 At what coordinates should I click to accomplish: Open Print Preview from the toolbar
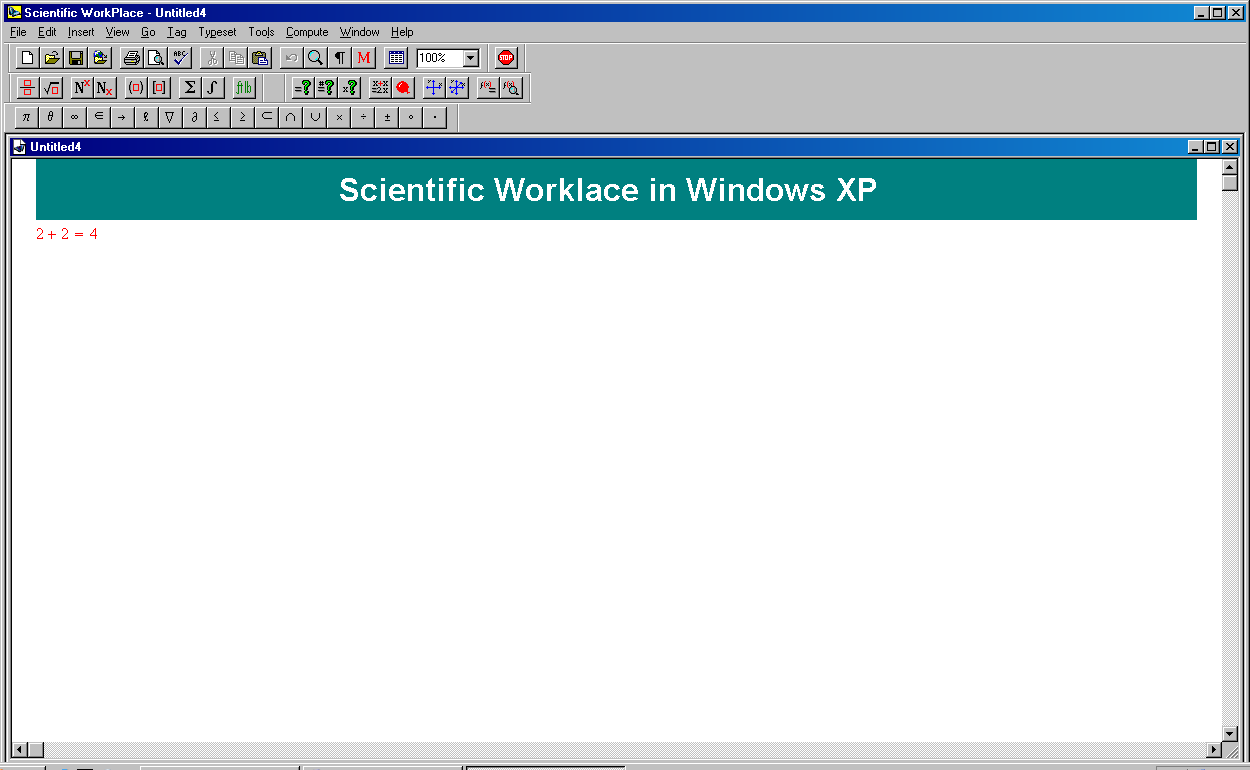156,58
